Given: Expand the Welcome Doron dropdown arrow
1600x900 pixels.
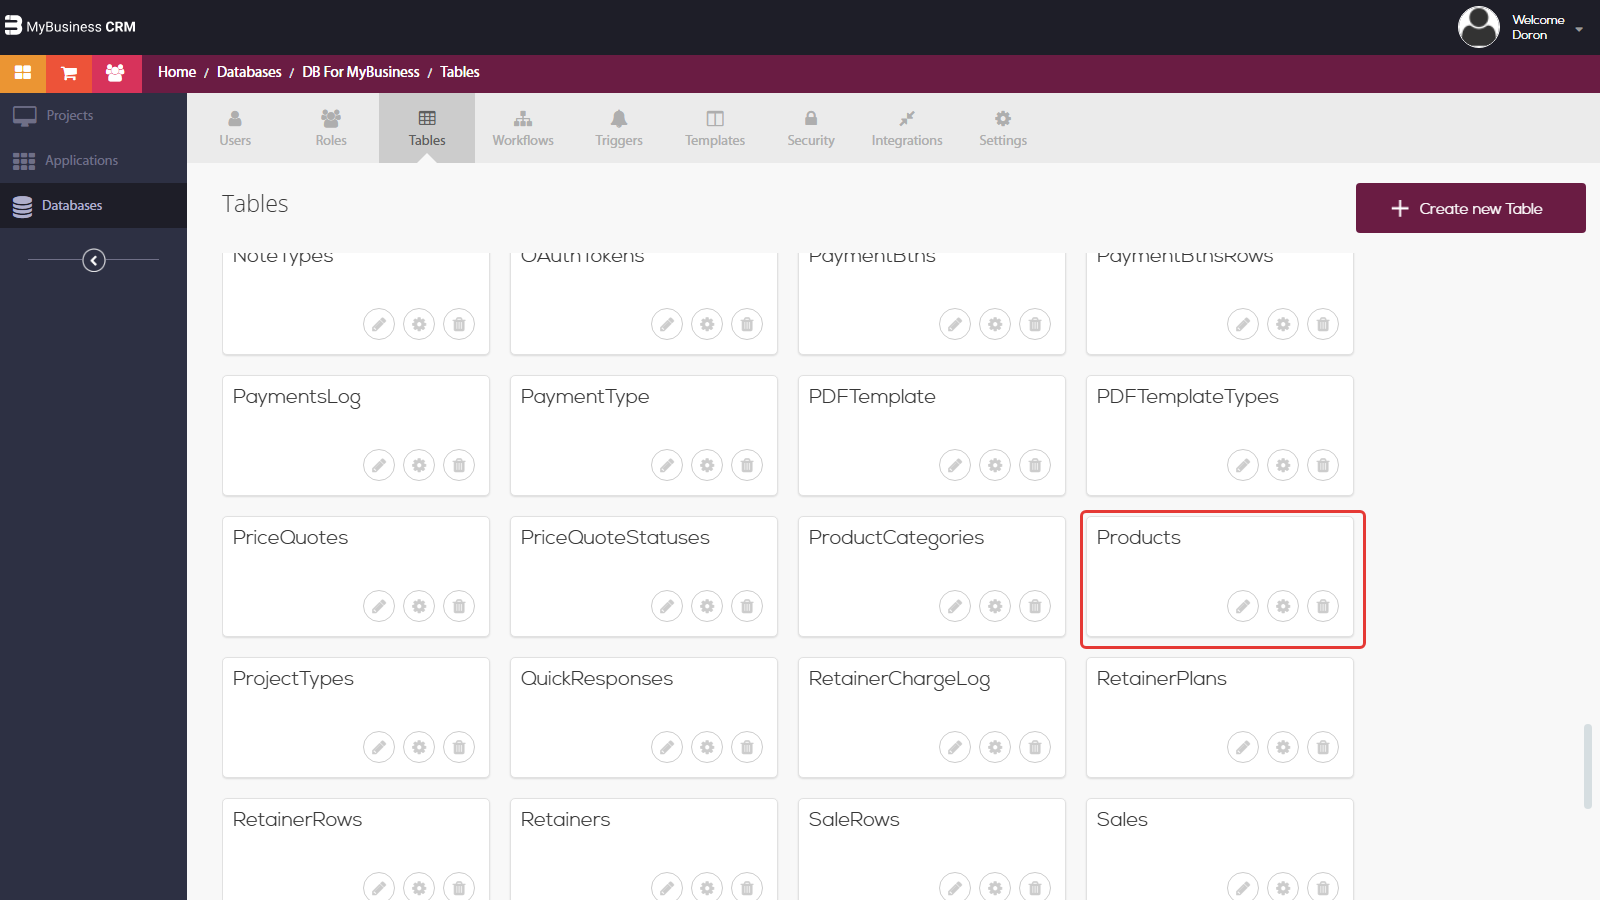Looking at the screenshot, I should 1579,29.
